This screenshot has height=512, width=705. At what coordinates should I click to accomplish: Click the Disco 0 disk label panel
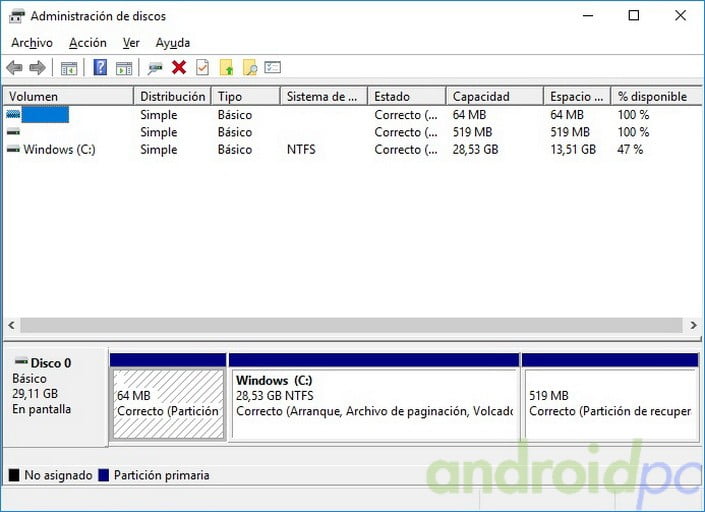tap(55, 395)
